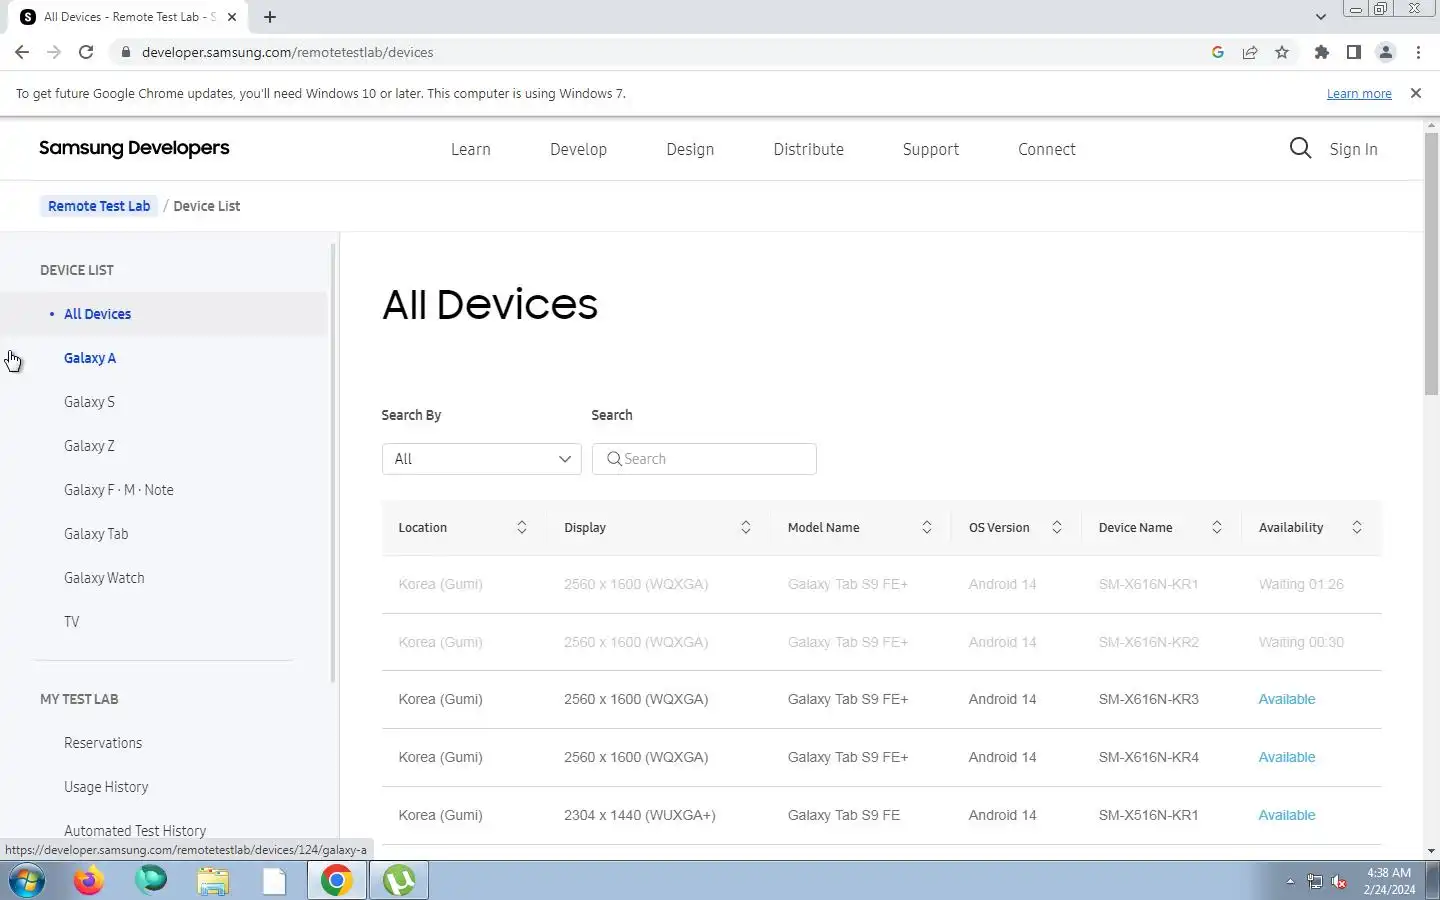Open the Design menu

tap(690, 149)
